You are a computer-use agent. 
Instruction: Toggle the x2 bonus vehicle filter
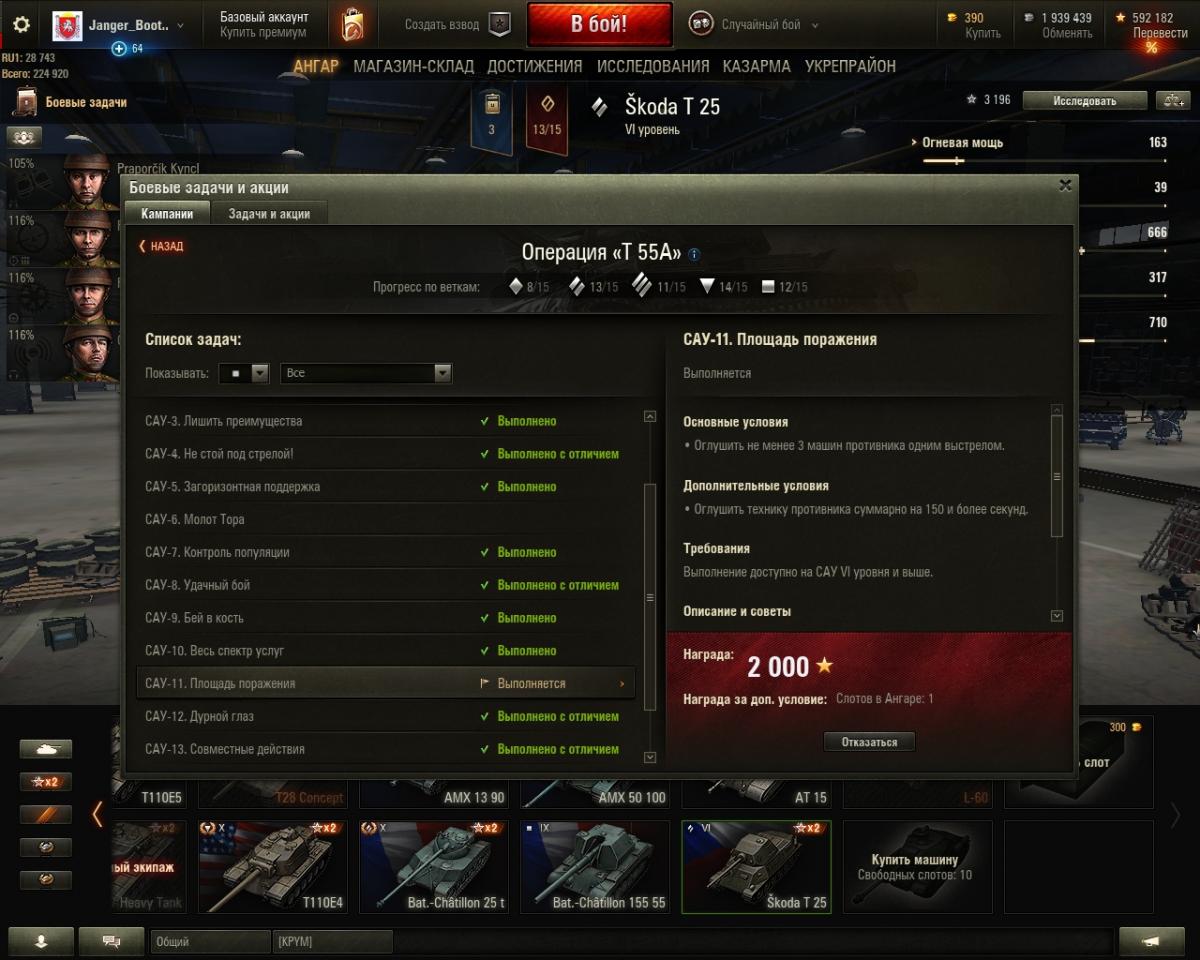[x=46, y=782]
